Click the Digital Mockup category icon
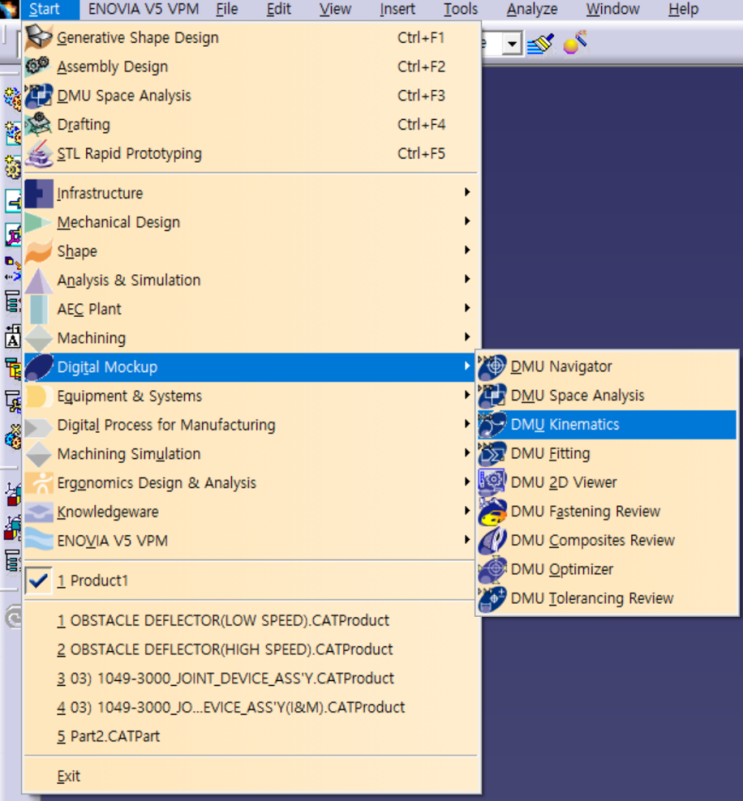Image resolution: width=743 pixels, height=801 pixels. pos(38,367)
